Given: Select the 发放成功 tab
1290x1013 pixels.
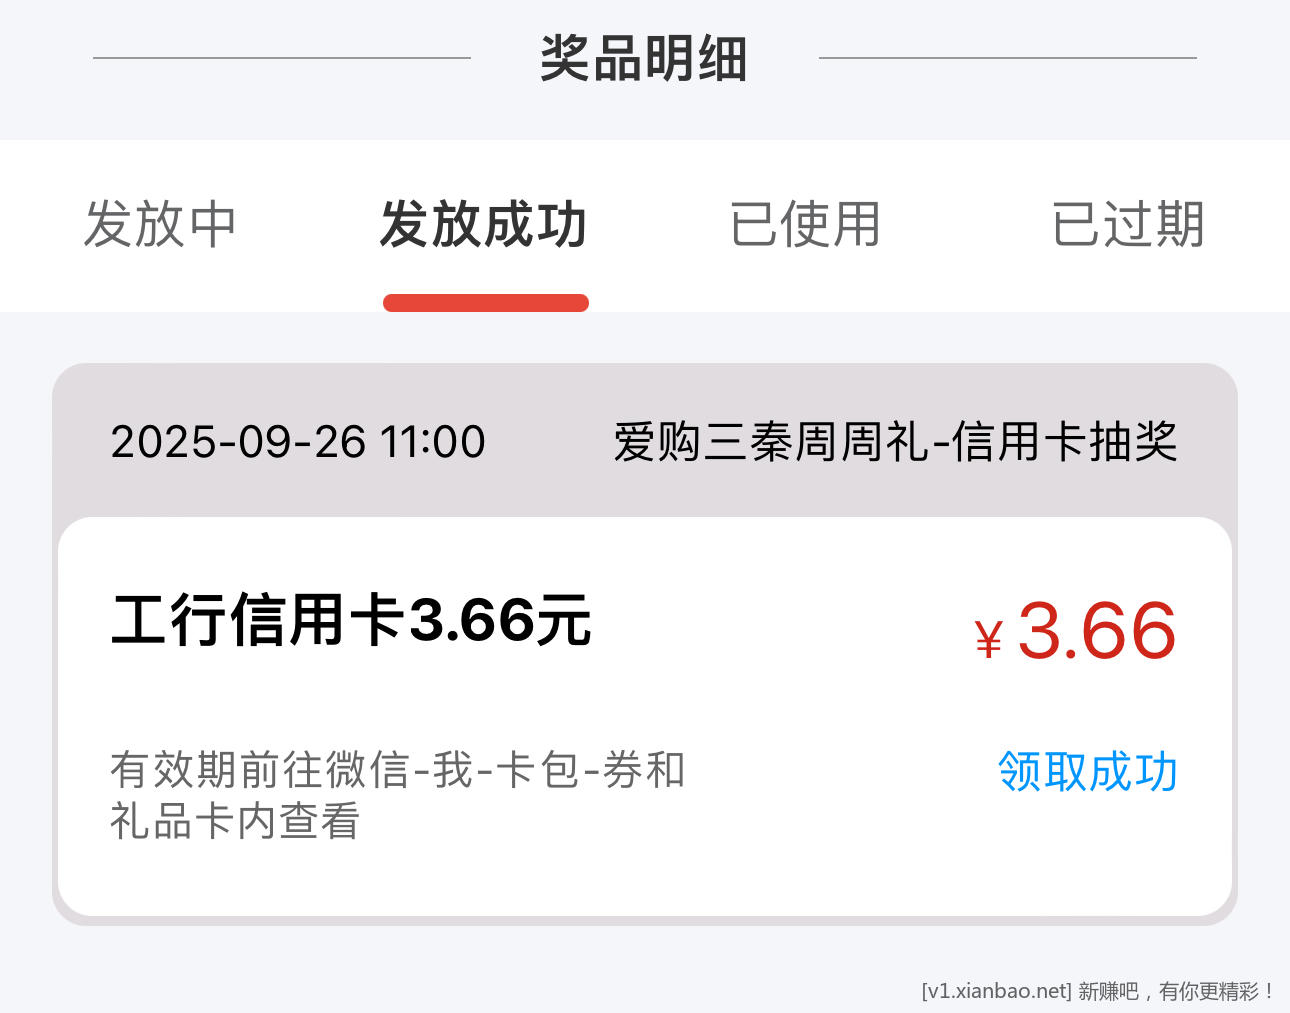Looking at the screenshot, I should [484, 223].
